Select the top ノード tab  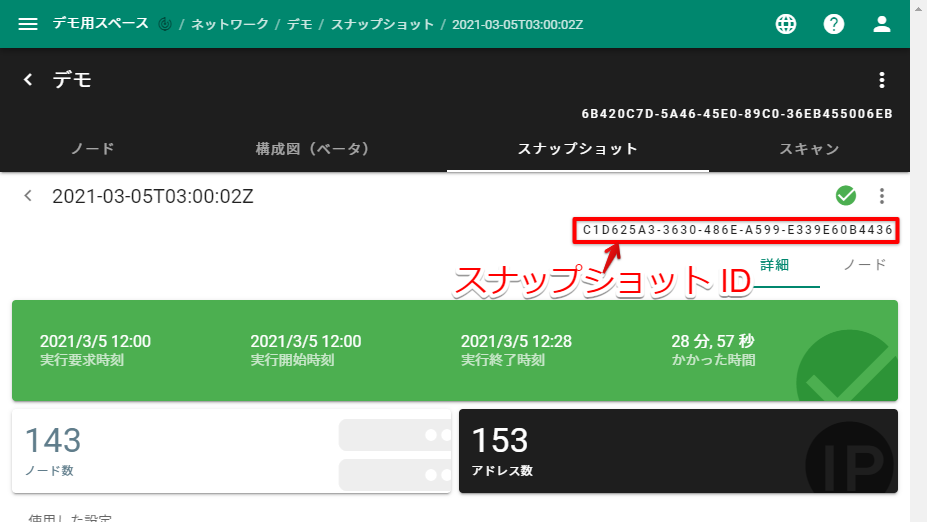93,149
